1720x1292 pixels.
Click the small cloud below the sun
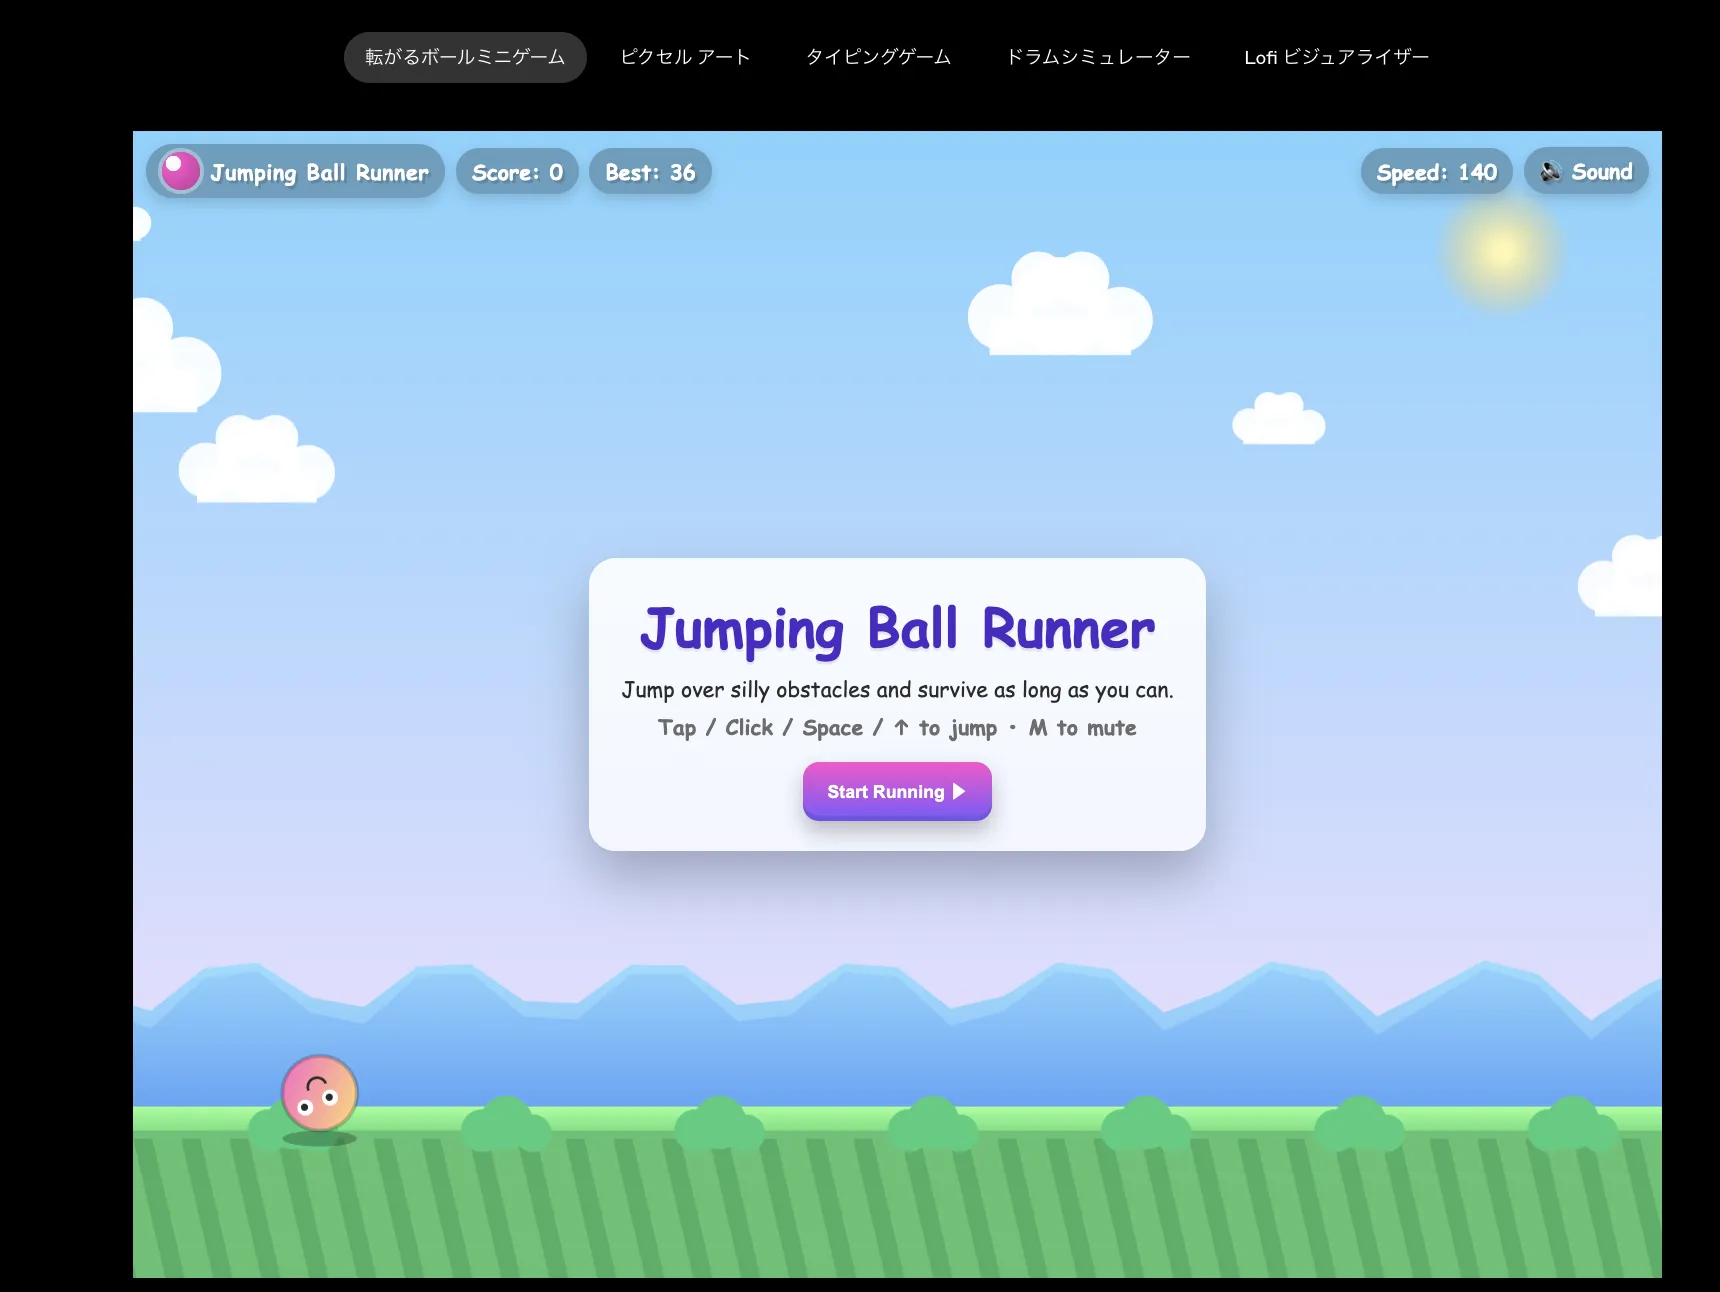coord(1278,420)
